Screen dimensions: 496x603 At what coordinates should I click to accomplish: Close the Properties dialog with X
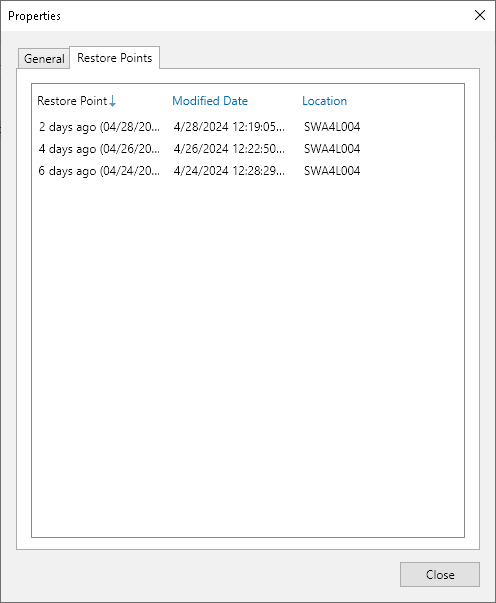(480, 15)
